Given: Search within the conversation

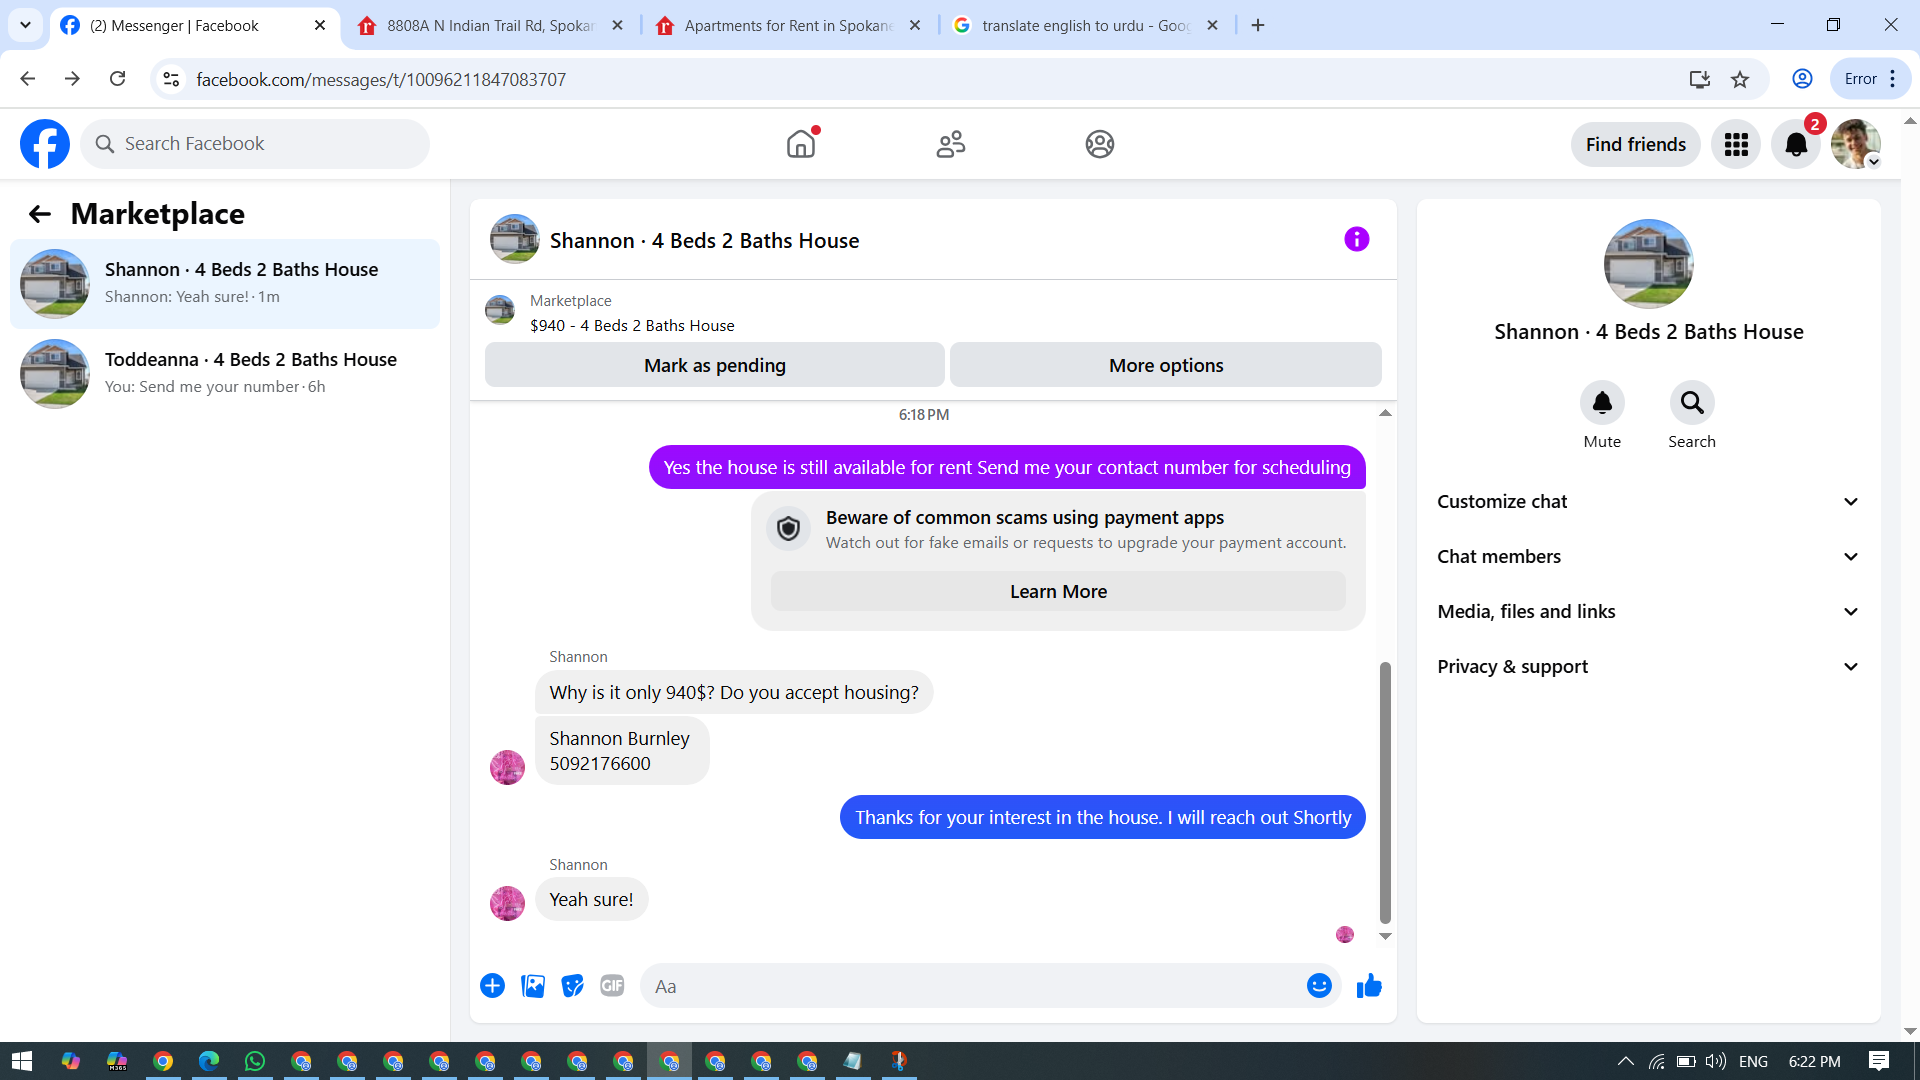Looking at the screenshot, I should (x=1692, y=403).
